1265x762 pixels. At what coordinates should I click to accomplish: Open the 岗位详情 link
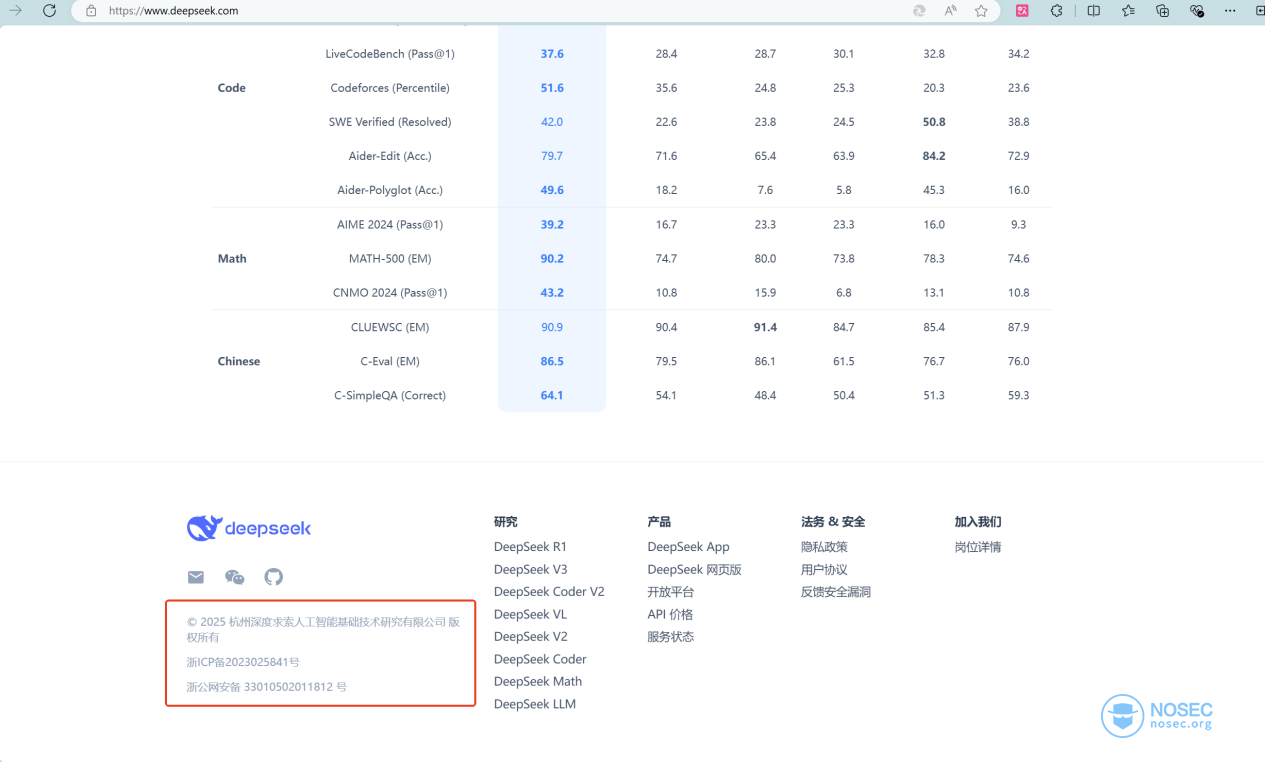(978, 547)
